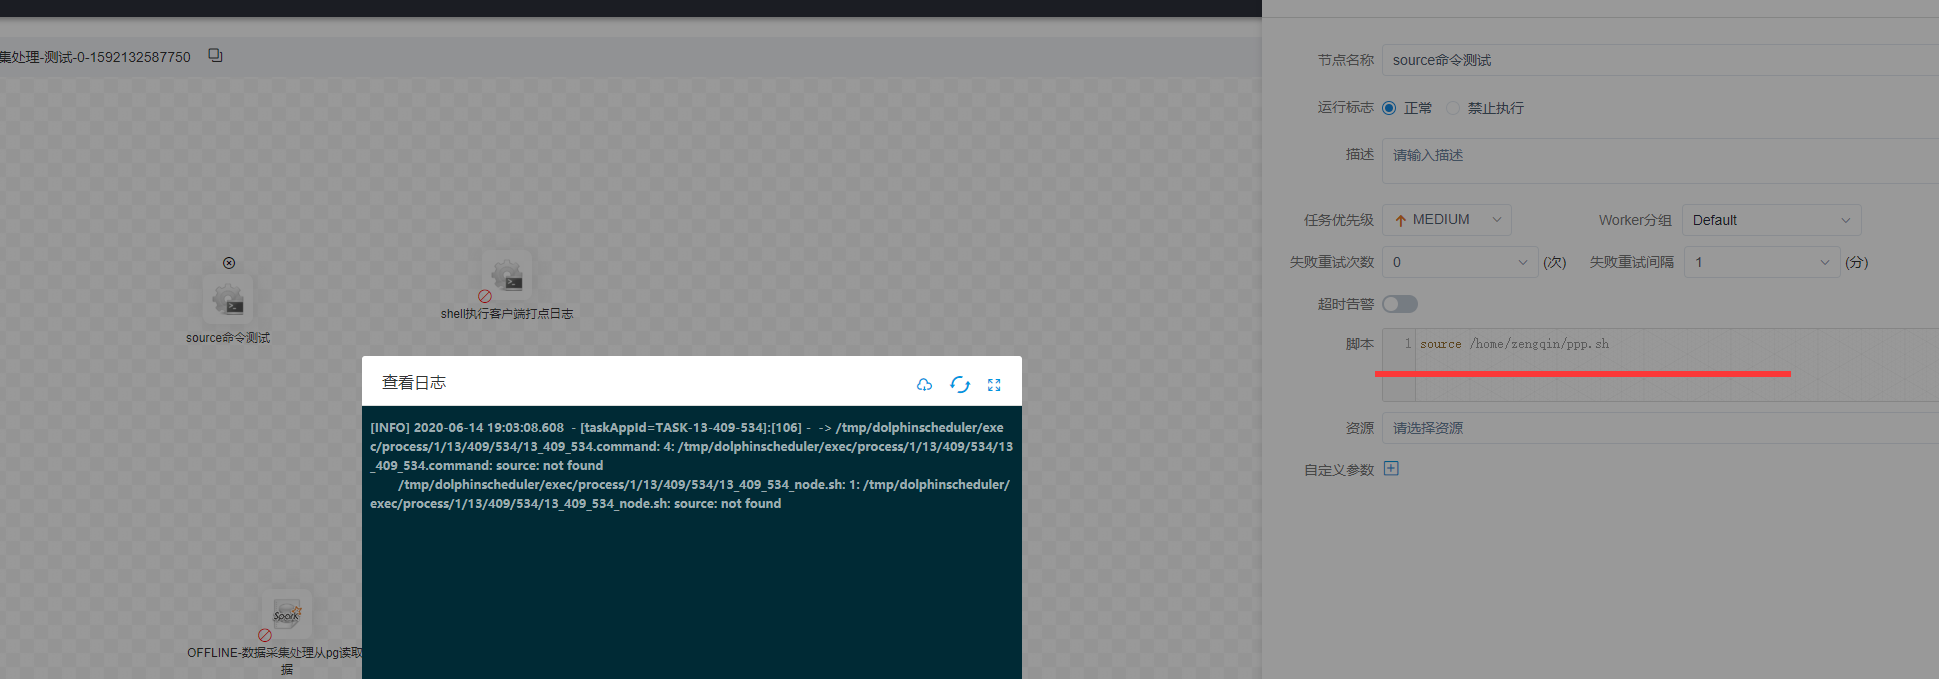
Task: Click the copy icon beside workflow name
Action: point(215,56)
